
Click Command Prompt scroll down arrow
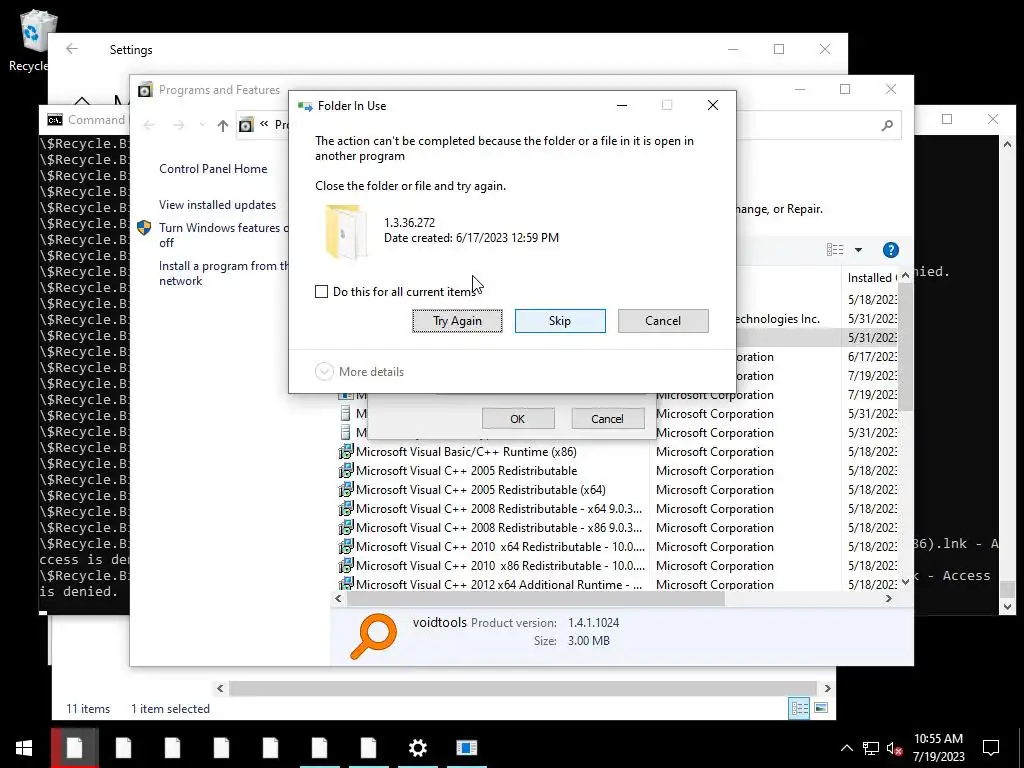click(x=1007, y=607)
